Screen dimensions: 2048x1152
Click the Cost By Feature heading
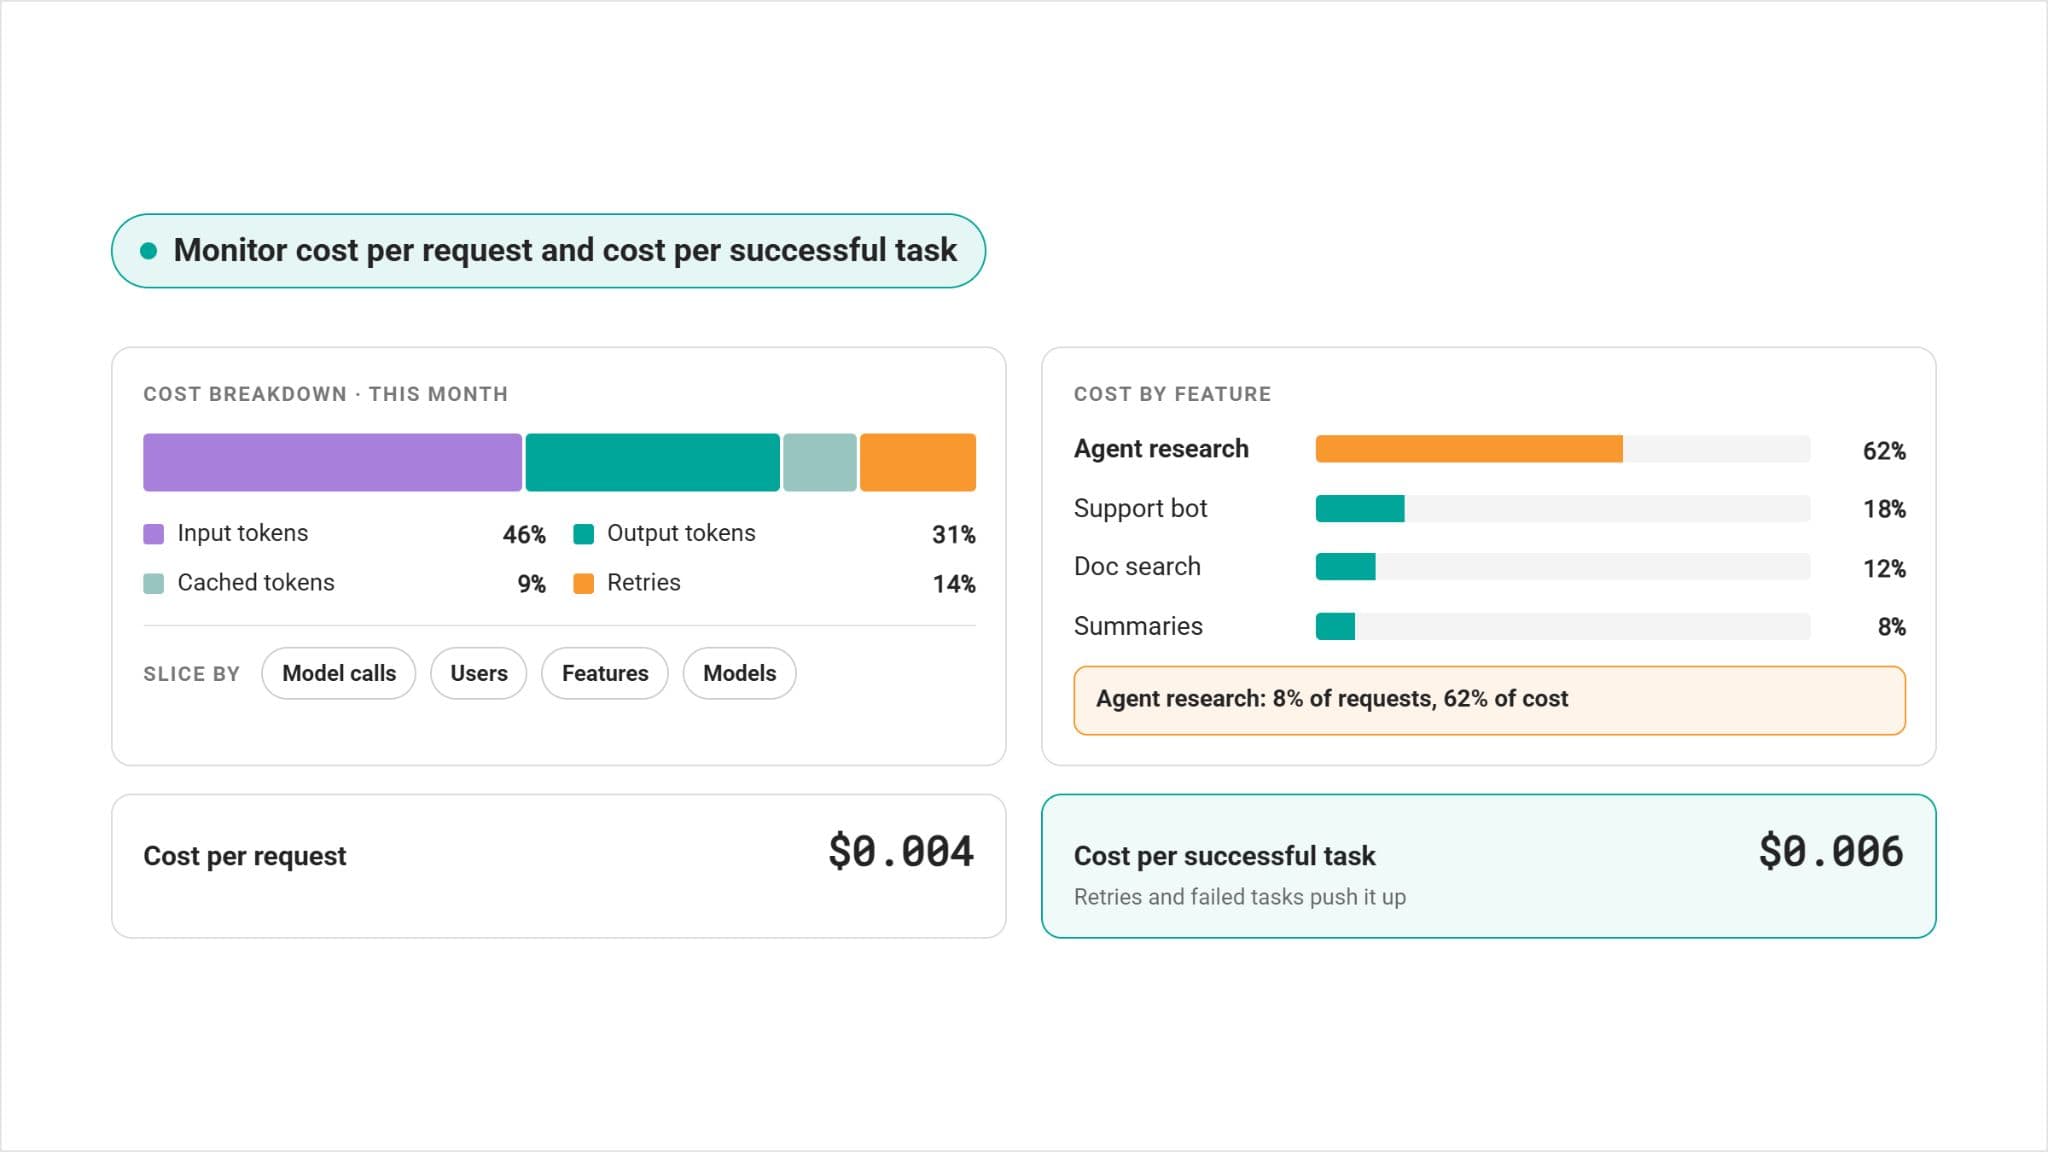(x=1172, y=394)
